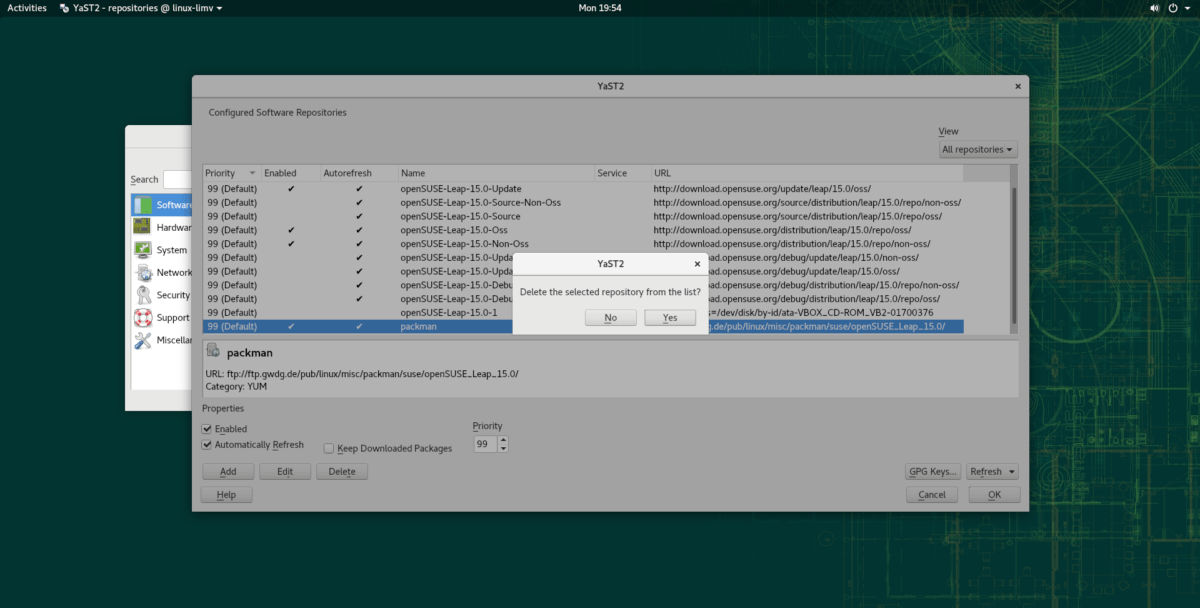Toggle Autorefresh checkmark for the packman row
Viewport: 1200px width, 608px height.
(x=359, y=326)
